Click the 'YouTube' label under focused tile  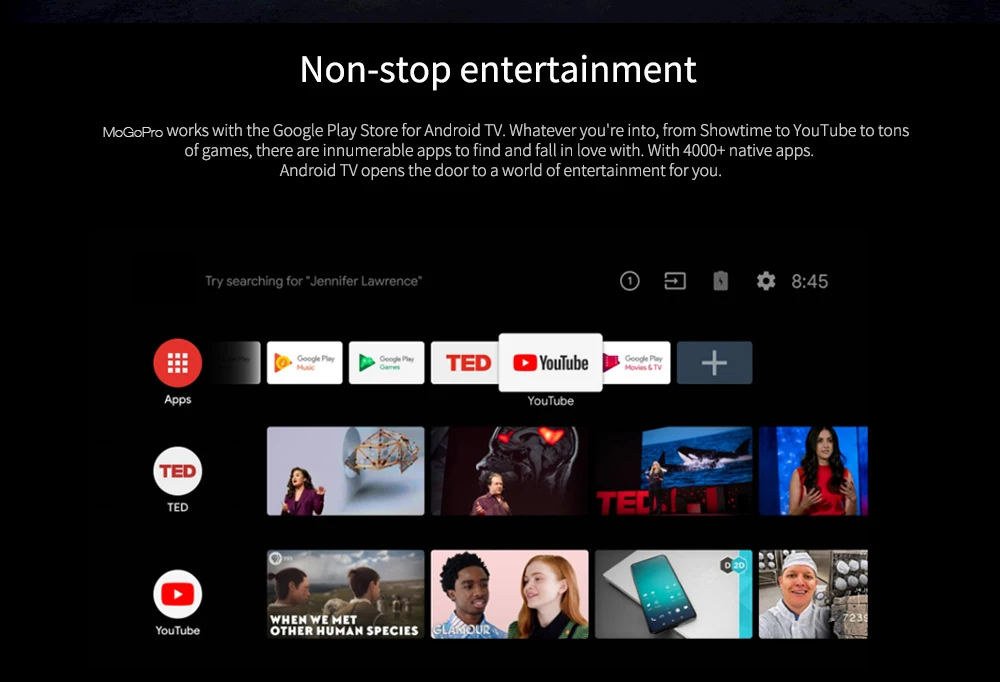click(550, 401)
